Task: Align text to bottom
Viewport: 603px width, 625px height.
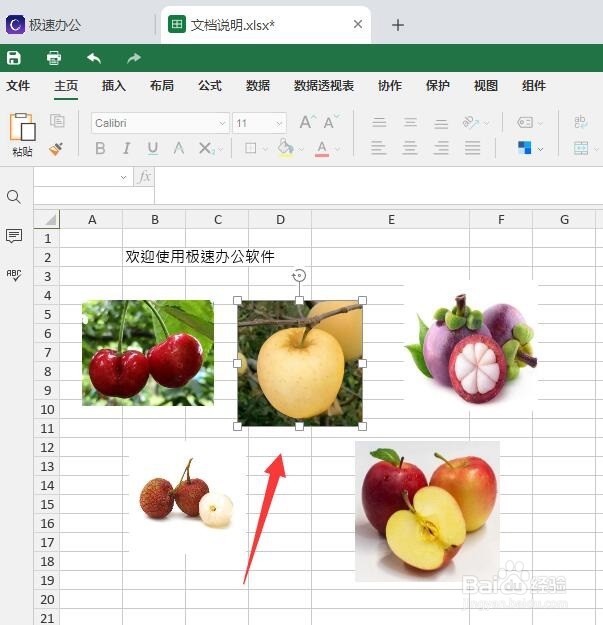Action: [441, 123]
